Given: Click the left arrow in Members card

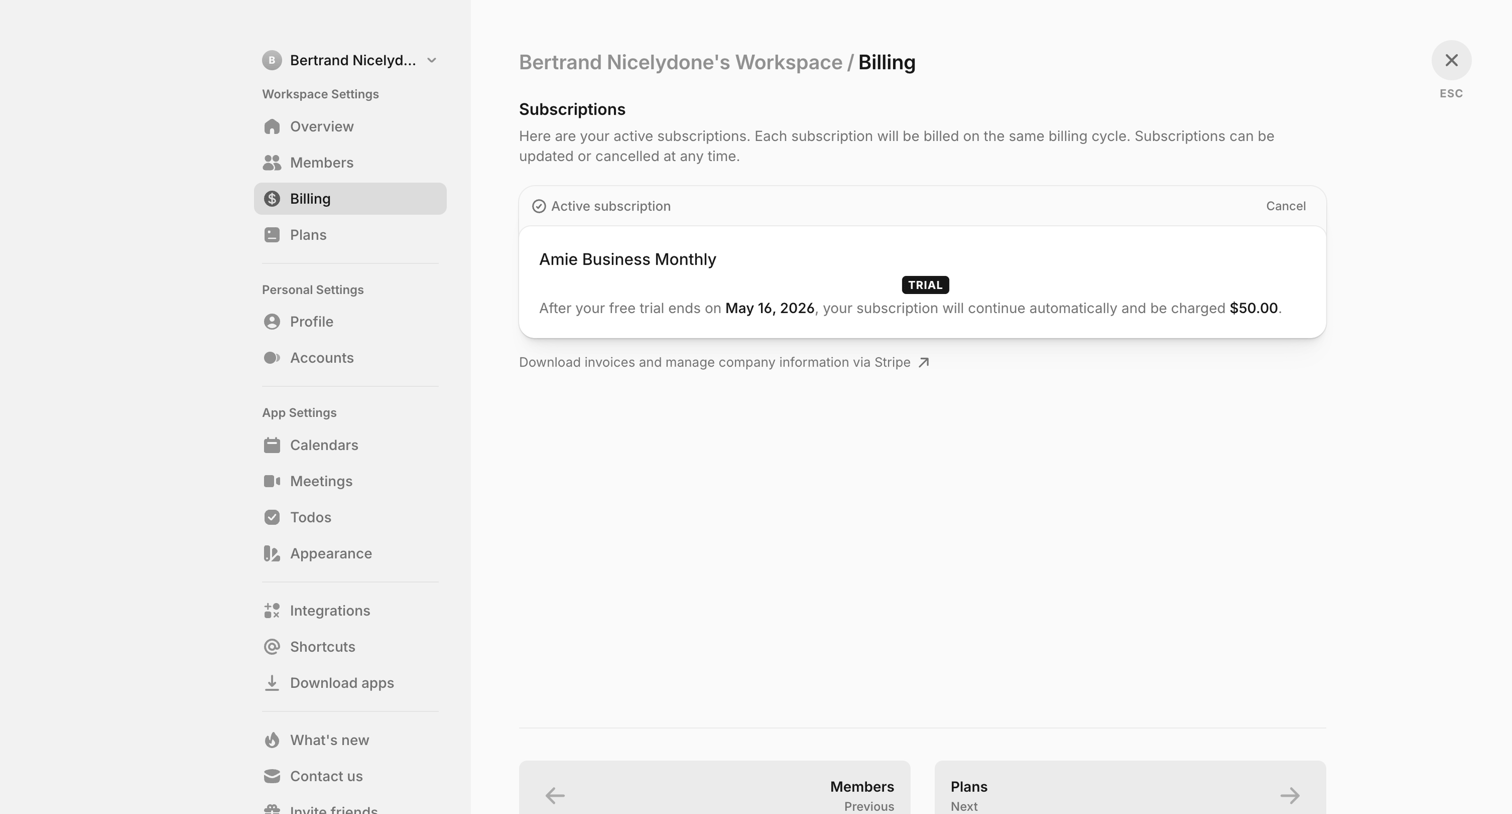Looking at the screenshot, I should [555, 796].
